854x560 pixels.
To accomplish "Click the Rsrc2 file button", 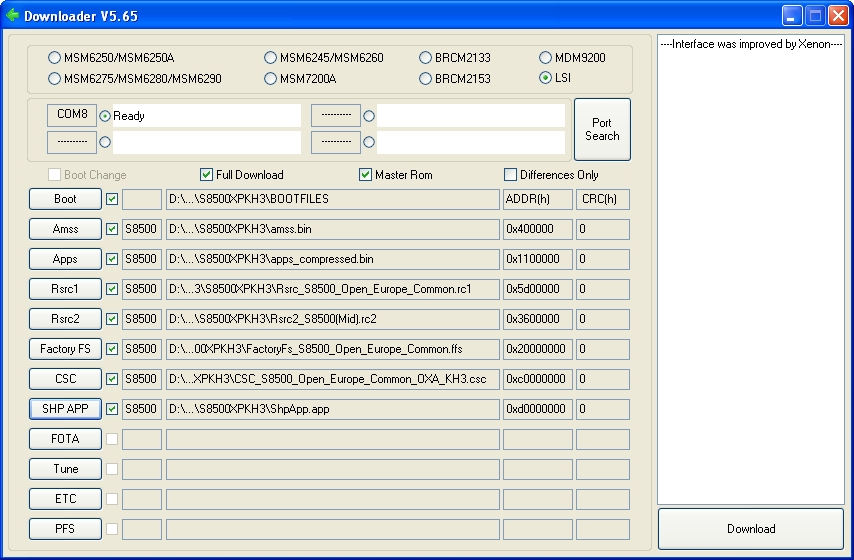I will coord(65,319).
